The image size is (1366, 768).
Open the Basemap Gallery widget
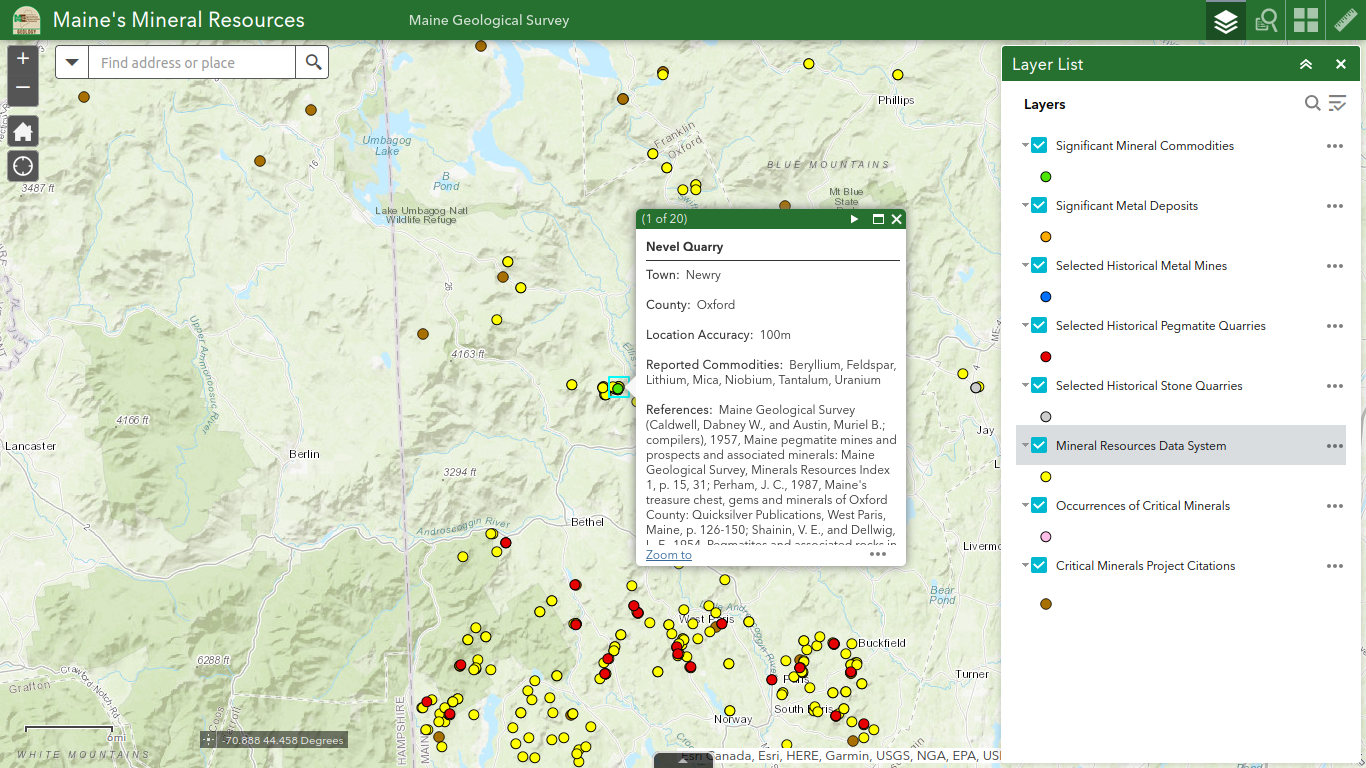1306,20
